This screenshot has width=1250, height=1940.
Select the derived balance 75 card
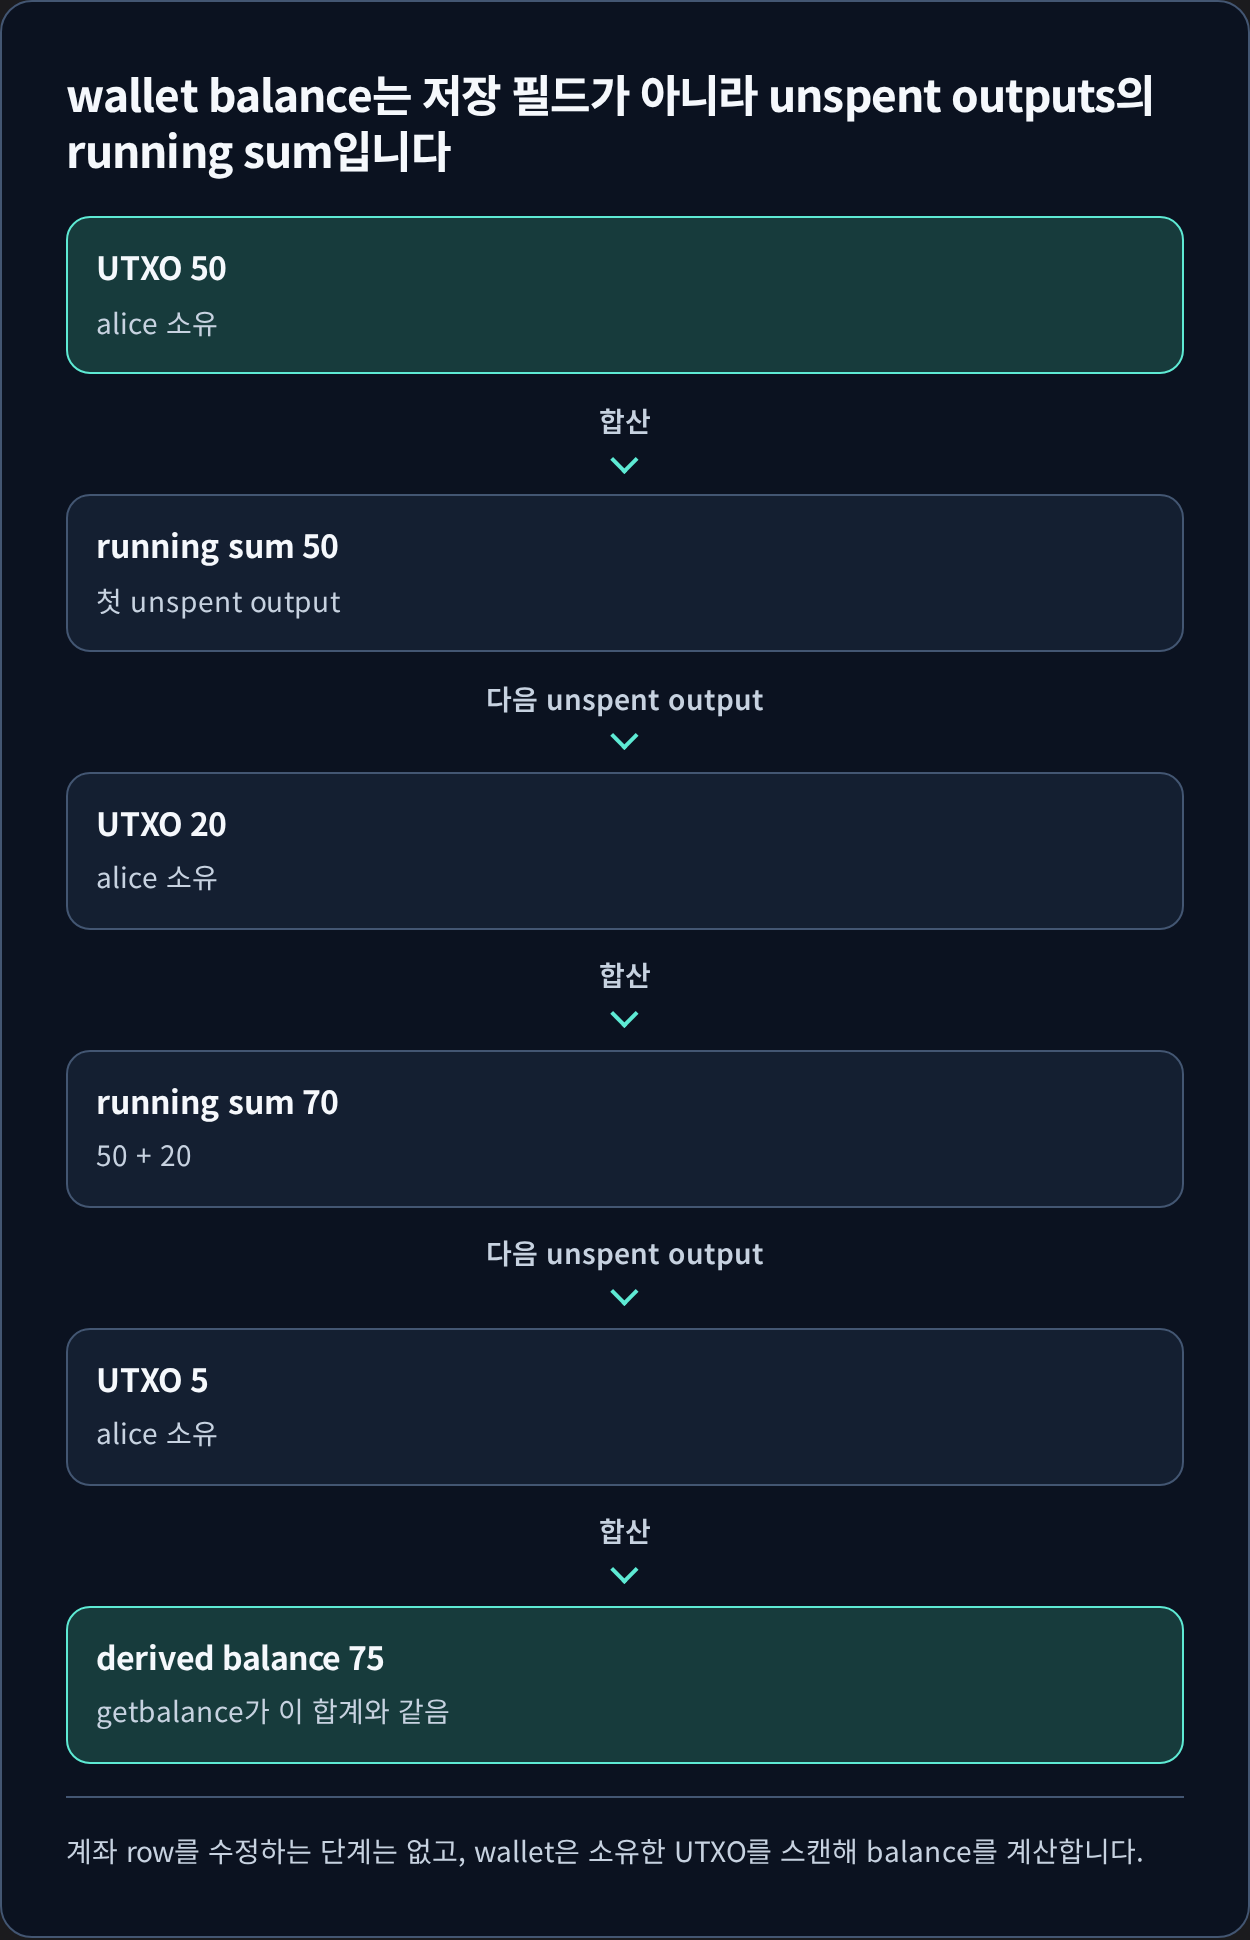point(625,1685)
